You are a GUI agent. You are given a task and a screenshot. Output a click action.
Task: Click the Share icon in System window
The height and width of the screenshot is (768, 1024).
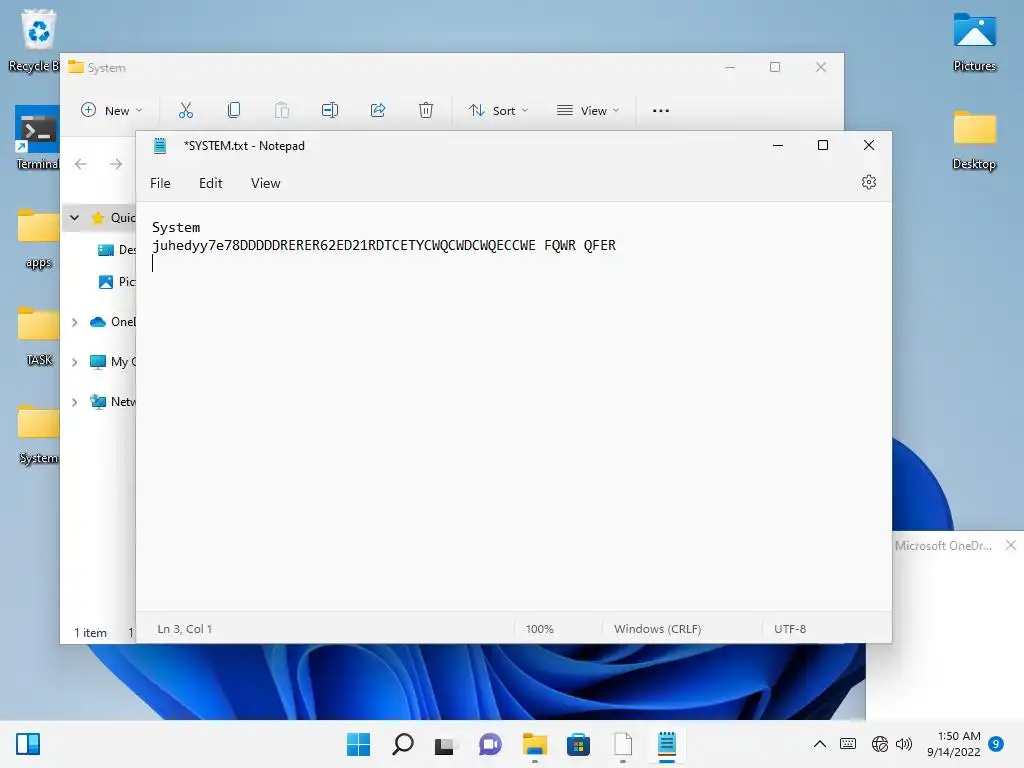point(377,110)
